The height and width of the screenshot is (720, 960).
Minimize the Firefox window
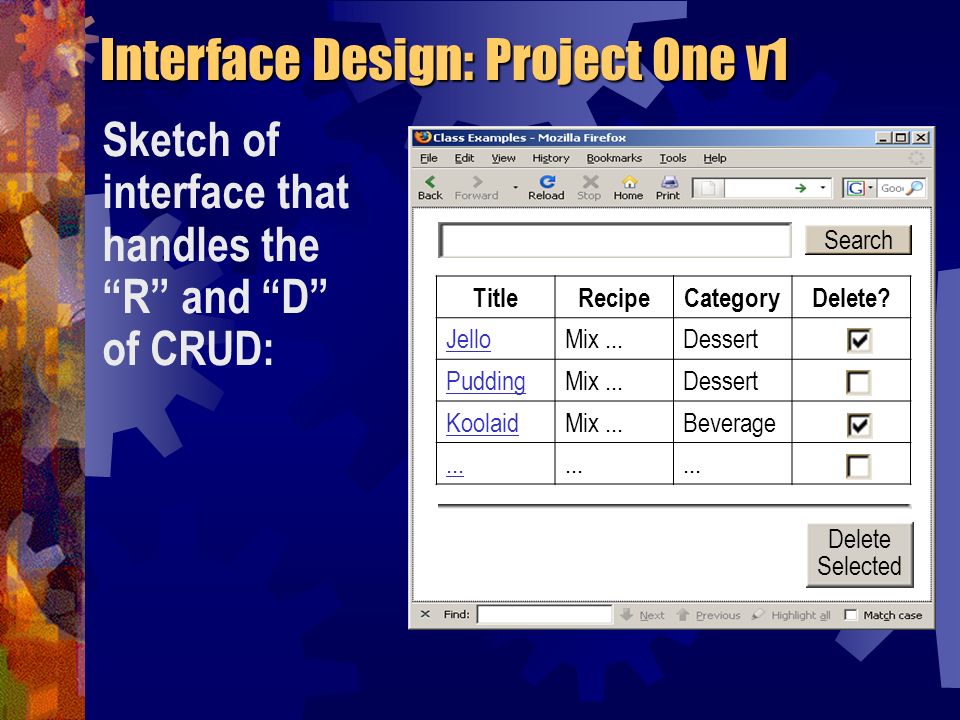[882, 138]
